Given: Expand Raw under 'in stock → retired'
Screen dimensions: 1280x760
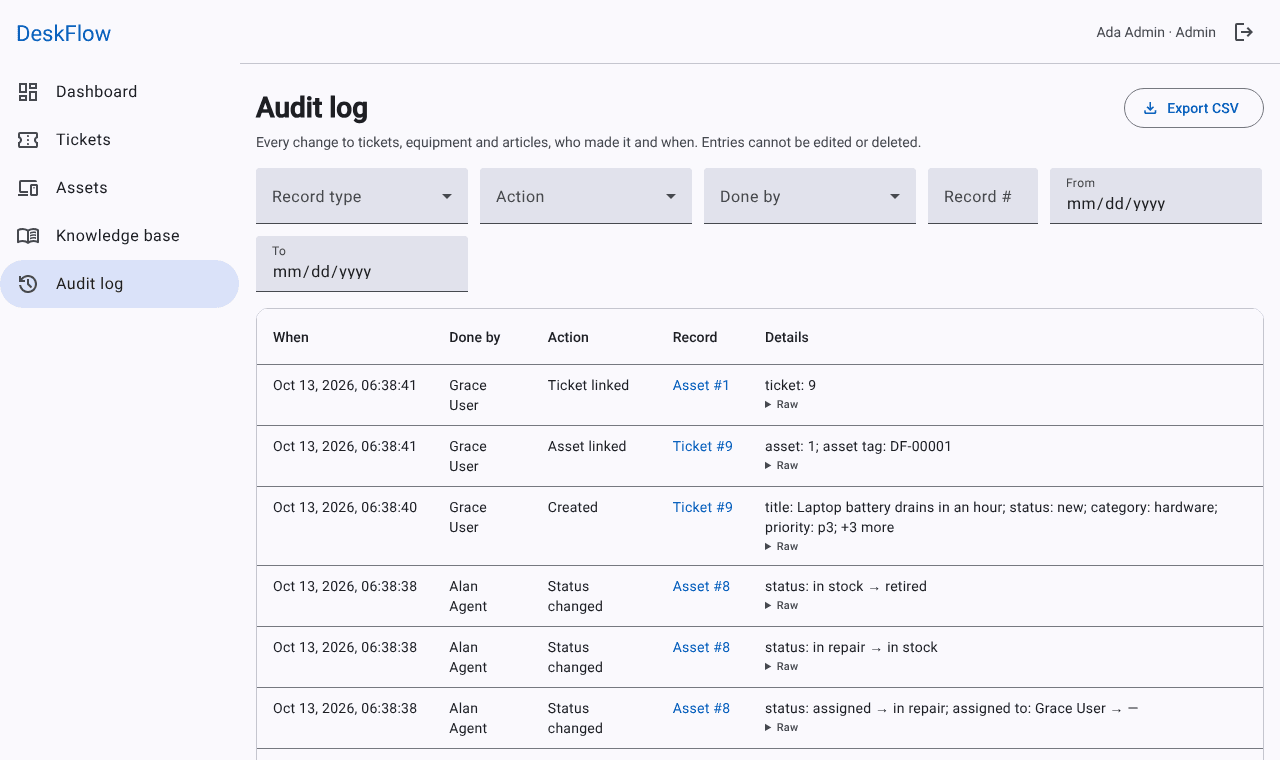Looking at the screenshot, I should [782, 606].
